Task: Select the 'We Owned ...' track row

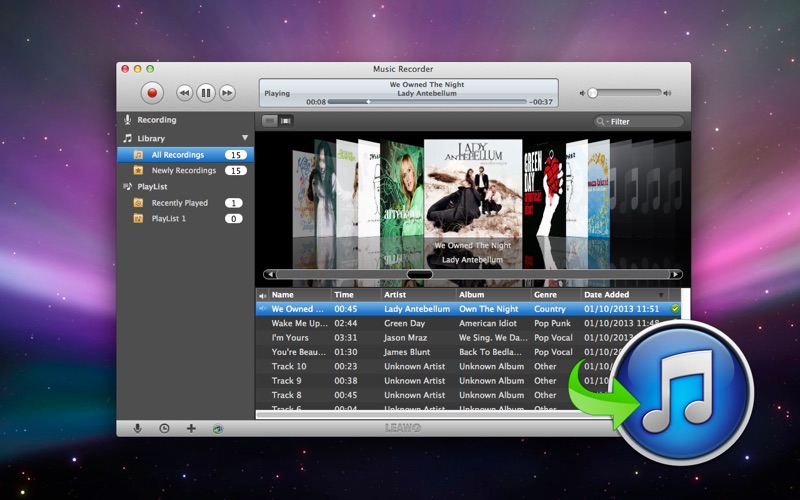Action: pos(468,309)
